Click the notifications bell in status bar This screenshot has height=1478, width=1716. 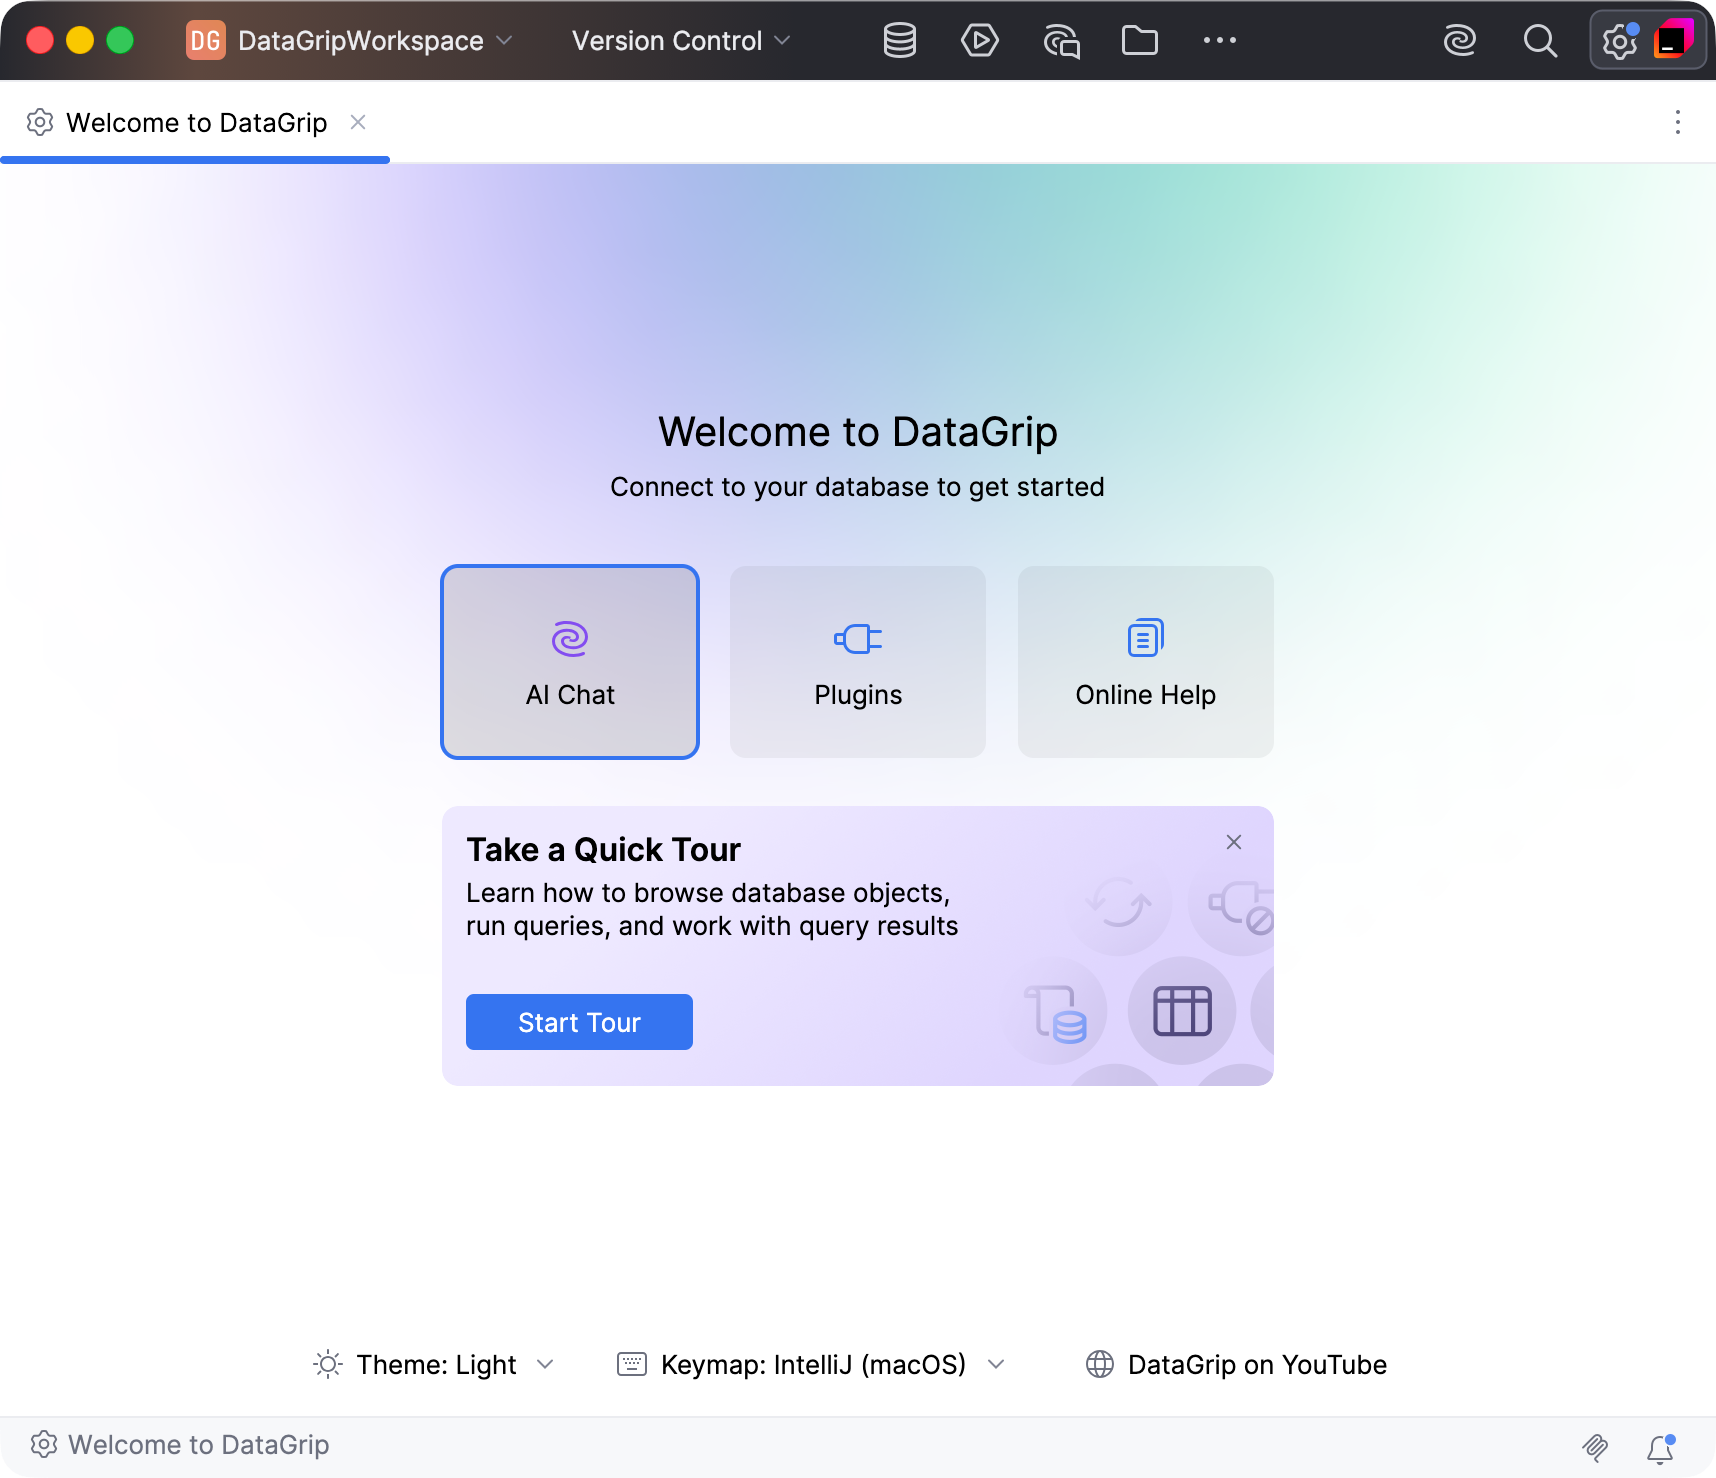[x=1661, y=1448]
